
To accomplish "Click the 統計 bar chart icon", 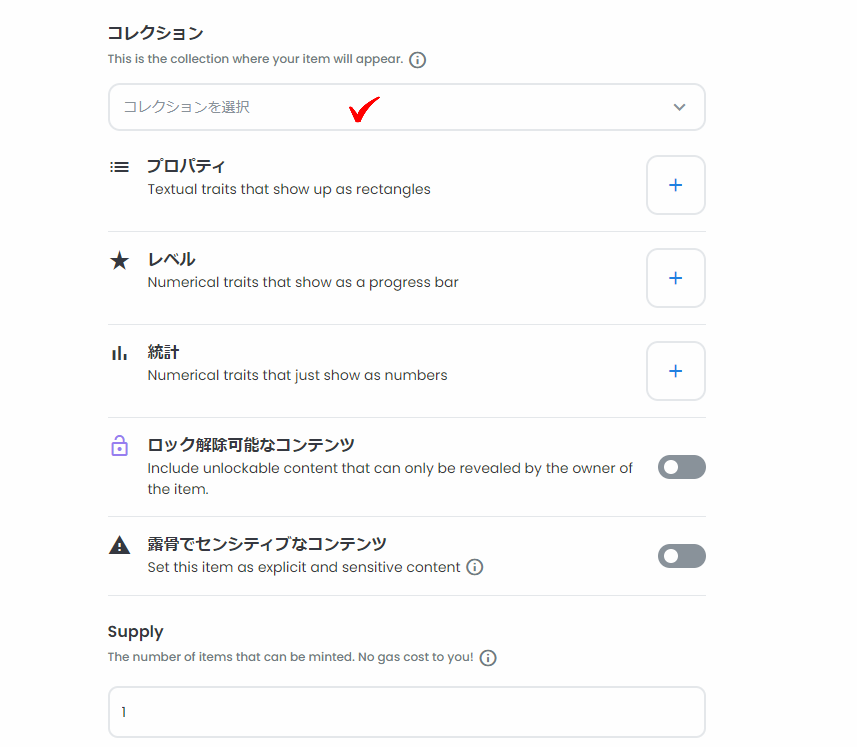I will [119, 354].
